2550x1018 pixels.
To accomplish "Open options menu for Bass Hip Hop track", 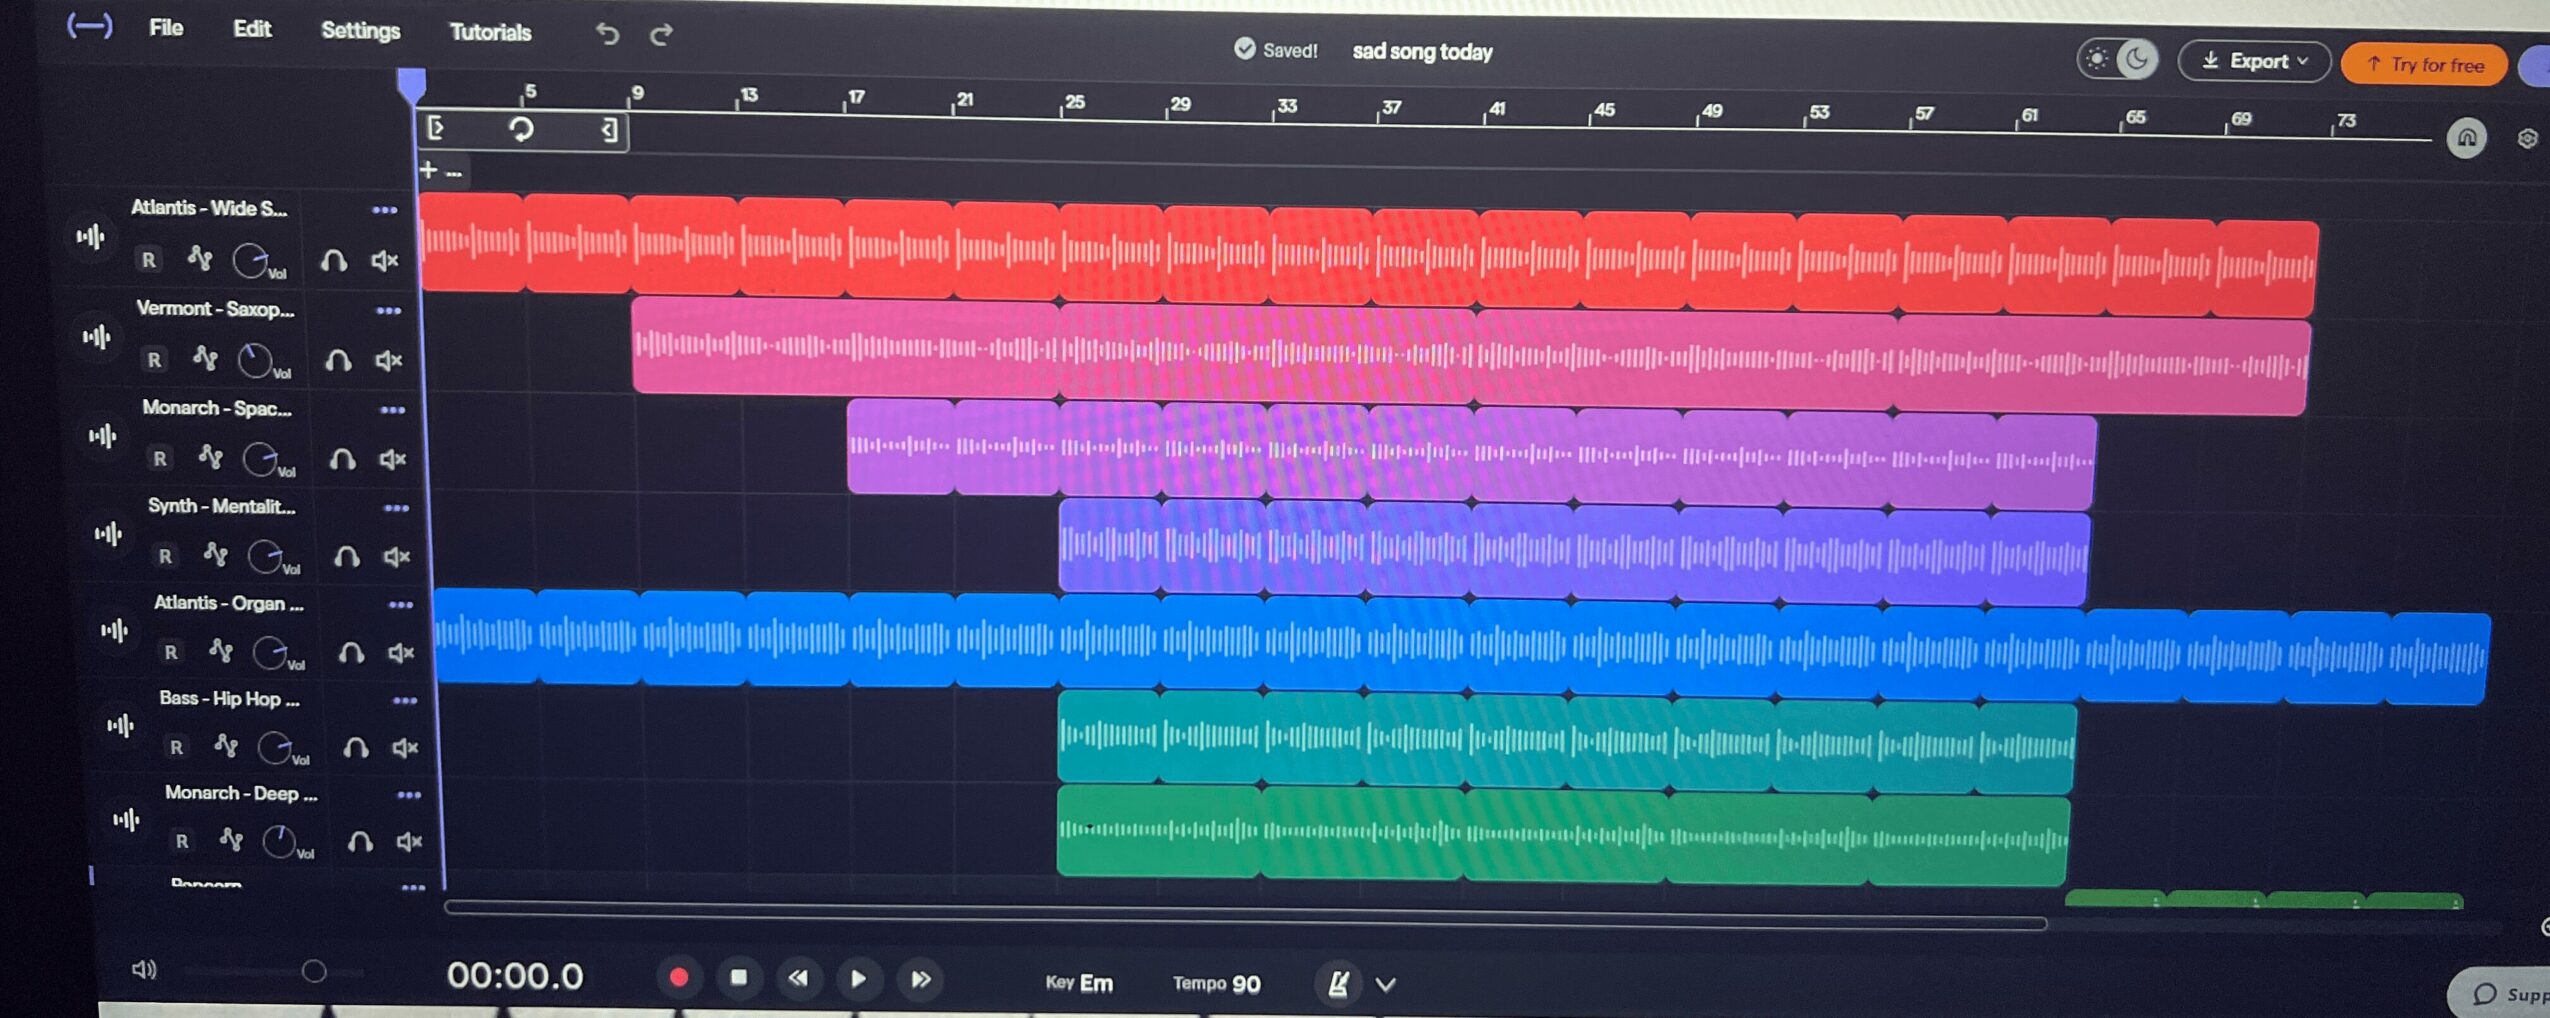I will tap(405, 701).
